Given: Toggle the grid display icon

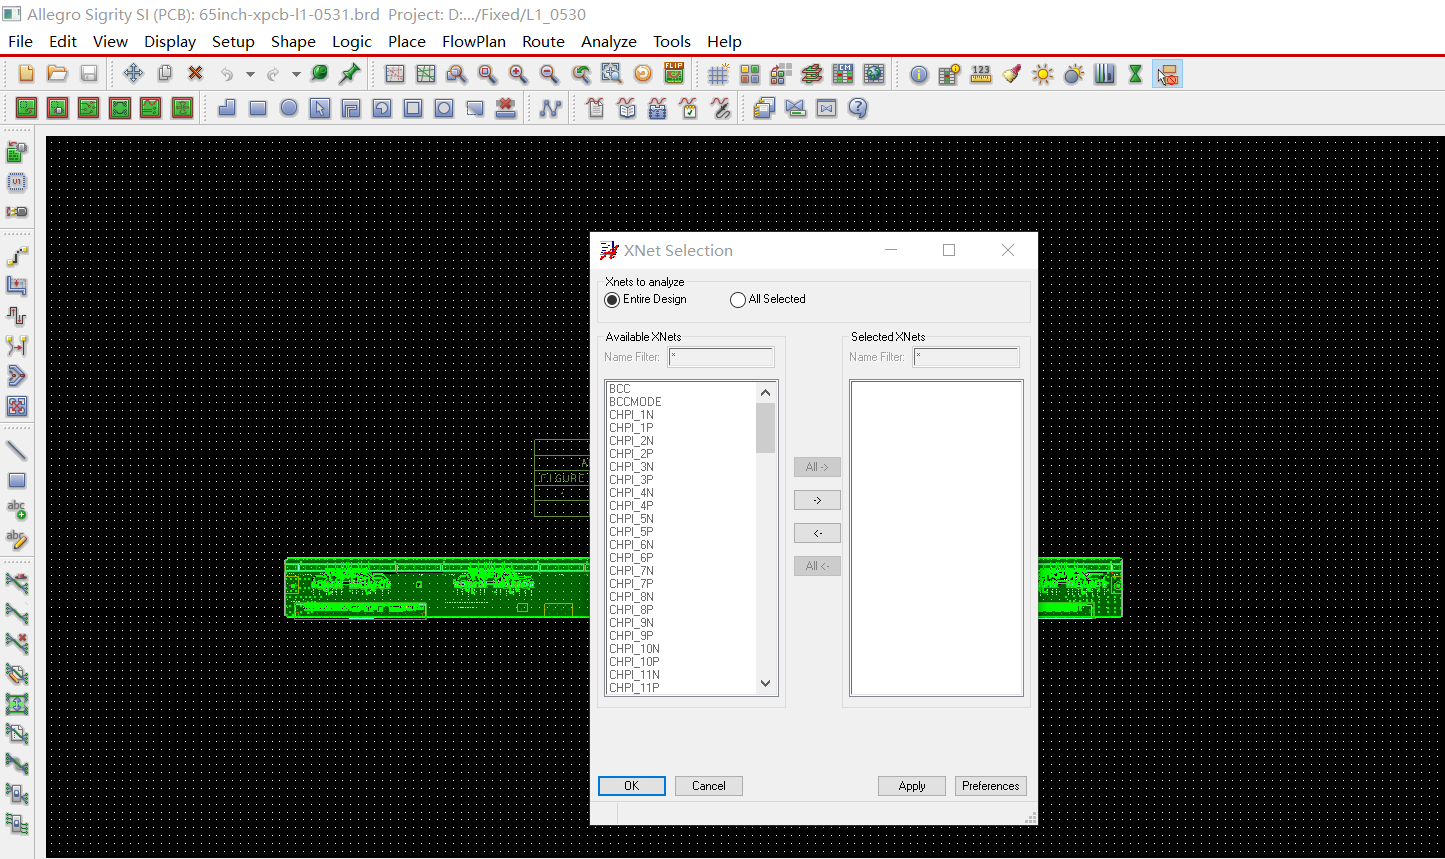Looking at the screenshot, I should tap(718, 74).
